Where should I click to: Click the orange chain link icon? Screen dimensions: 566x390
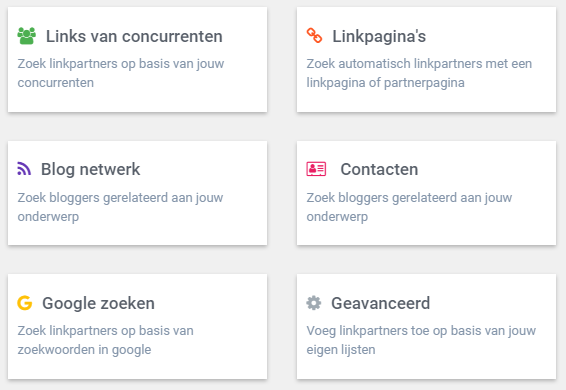[314, 35]
